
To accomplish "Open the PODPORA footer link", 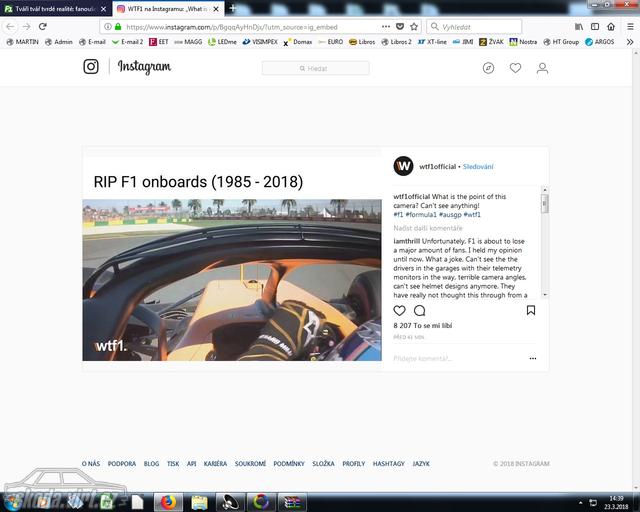I will click(122, 464).
